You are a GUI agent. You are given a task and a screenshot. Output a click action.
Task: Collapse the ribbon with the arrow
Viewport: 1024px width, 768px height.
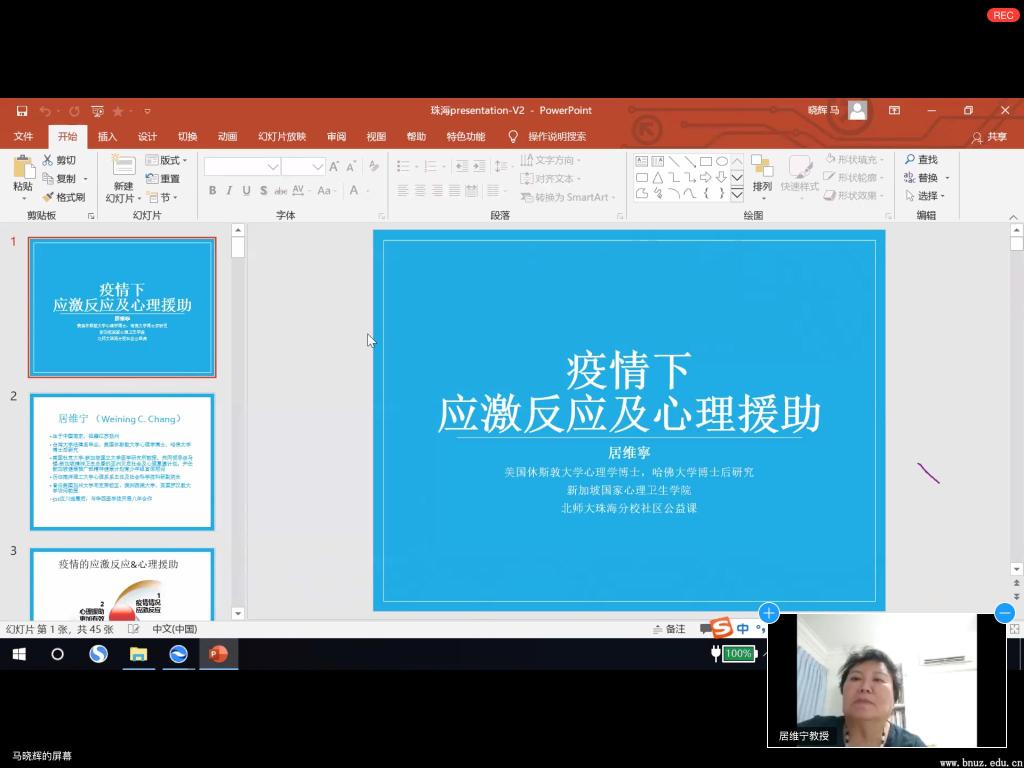[1013, 216]
